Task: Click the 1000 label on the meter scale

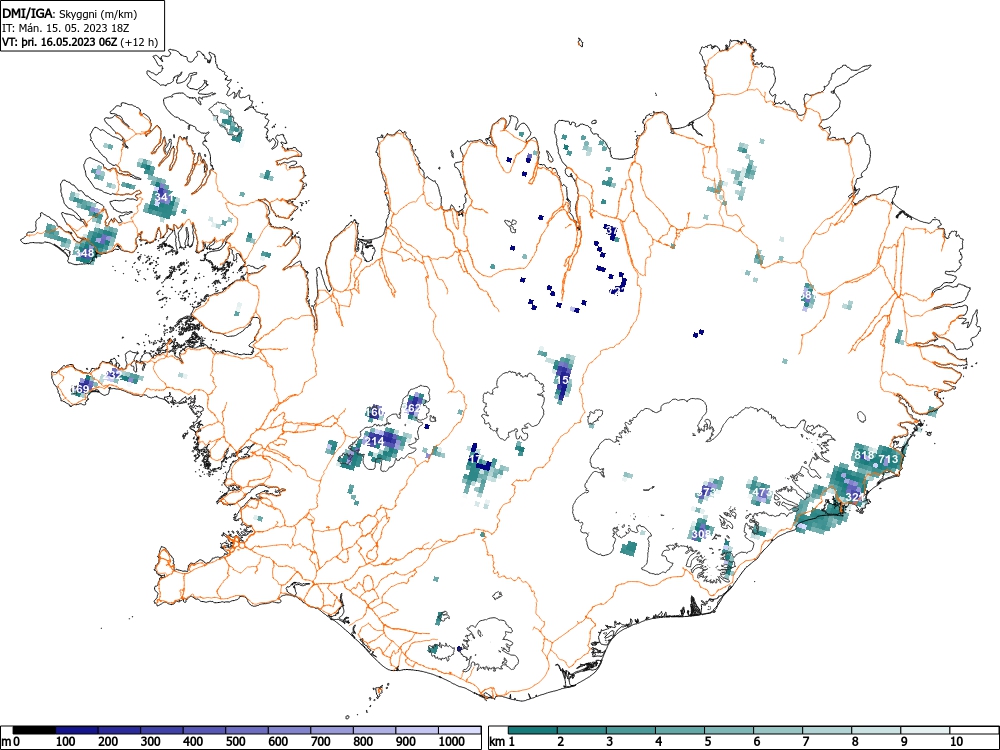Action: pos(452,742)
